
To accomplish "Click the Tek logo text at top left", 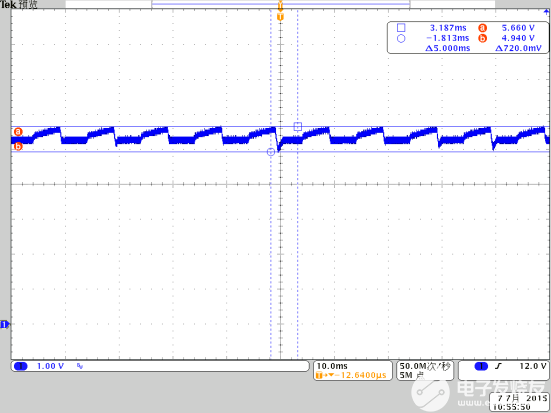I will (8, 5).
